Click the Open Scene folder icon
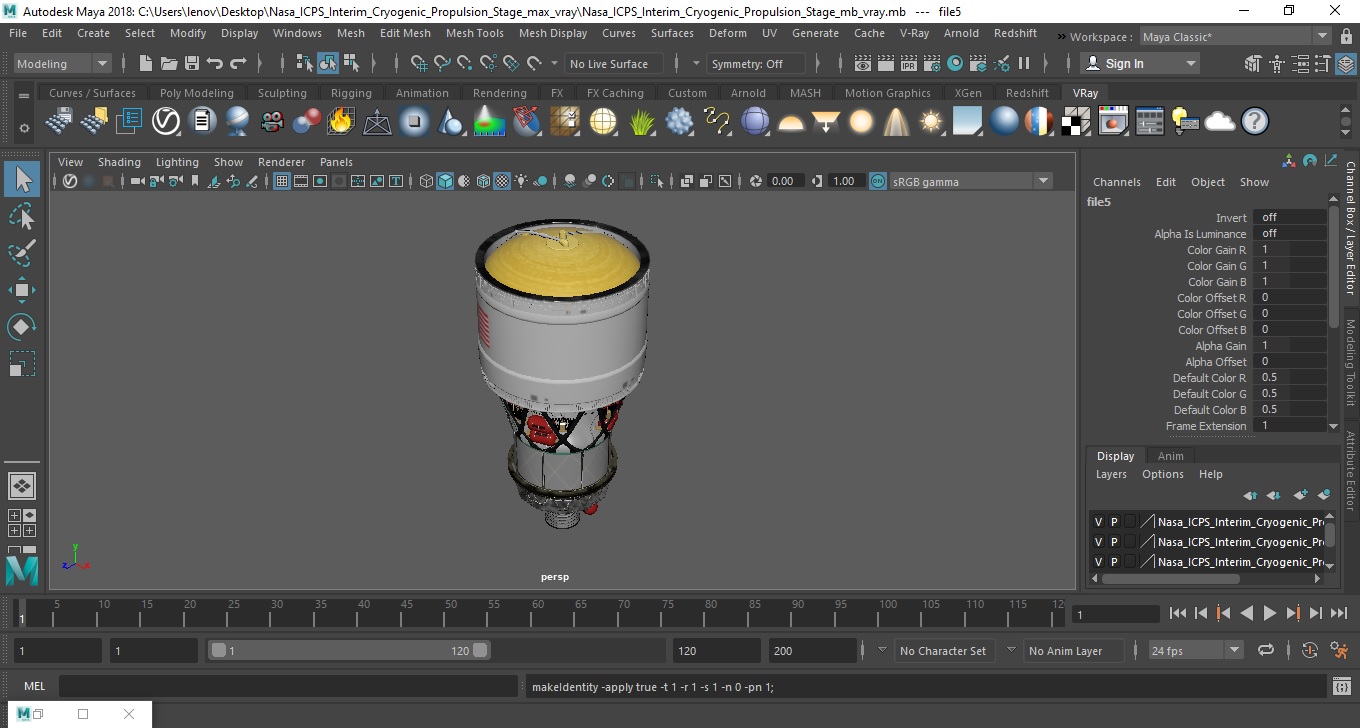This screenshot has height=728, width=1360. [x=168, y=63]
